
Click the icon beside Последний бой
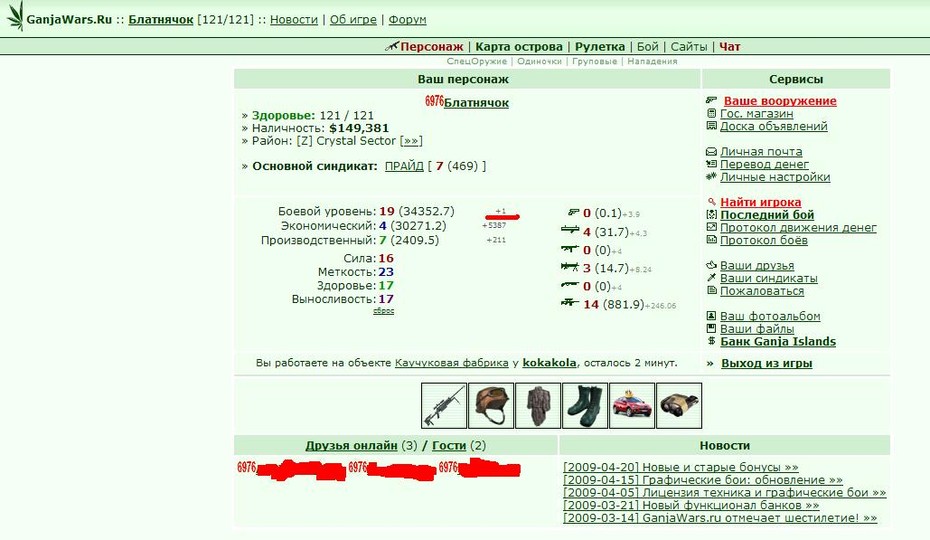click(712, 214)
